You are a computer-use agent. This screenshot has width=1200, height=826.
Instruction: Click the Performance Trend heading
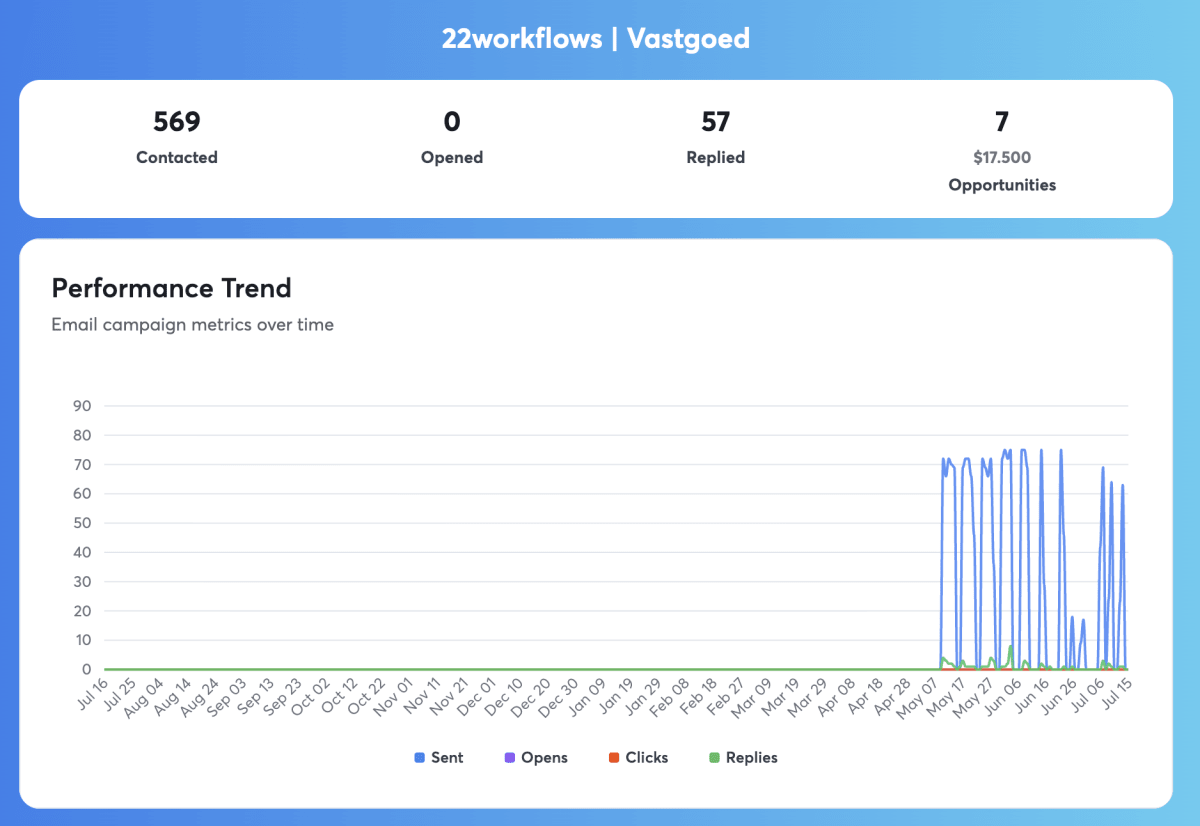(x=172, y=288)
